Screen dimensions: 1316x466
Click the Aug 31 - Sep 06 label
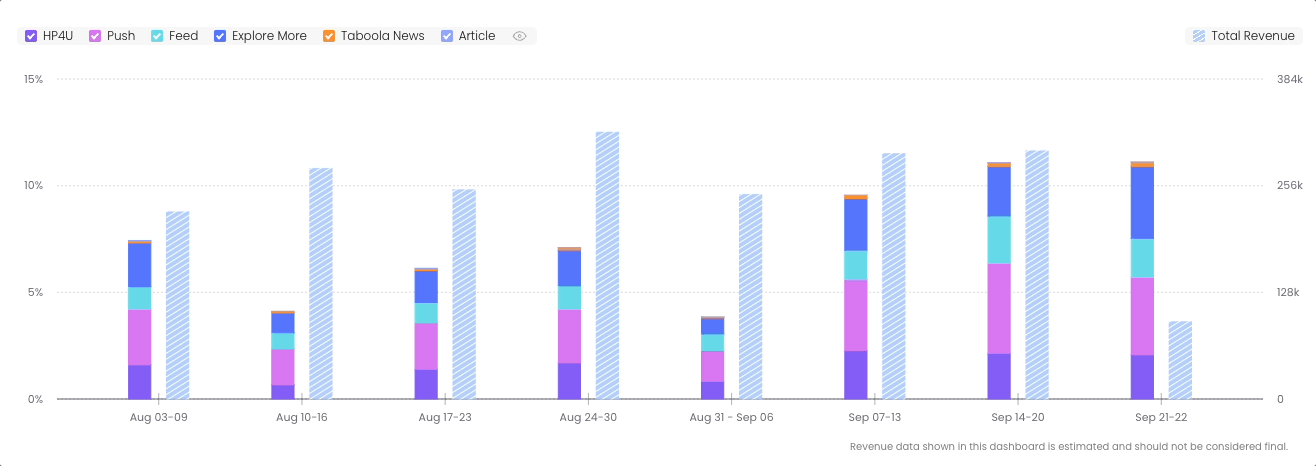pyautogui.click(x=731, y=417)
